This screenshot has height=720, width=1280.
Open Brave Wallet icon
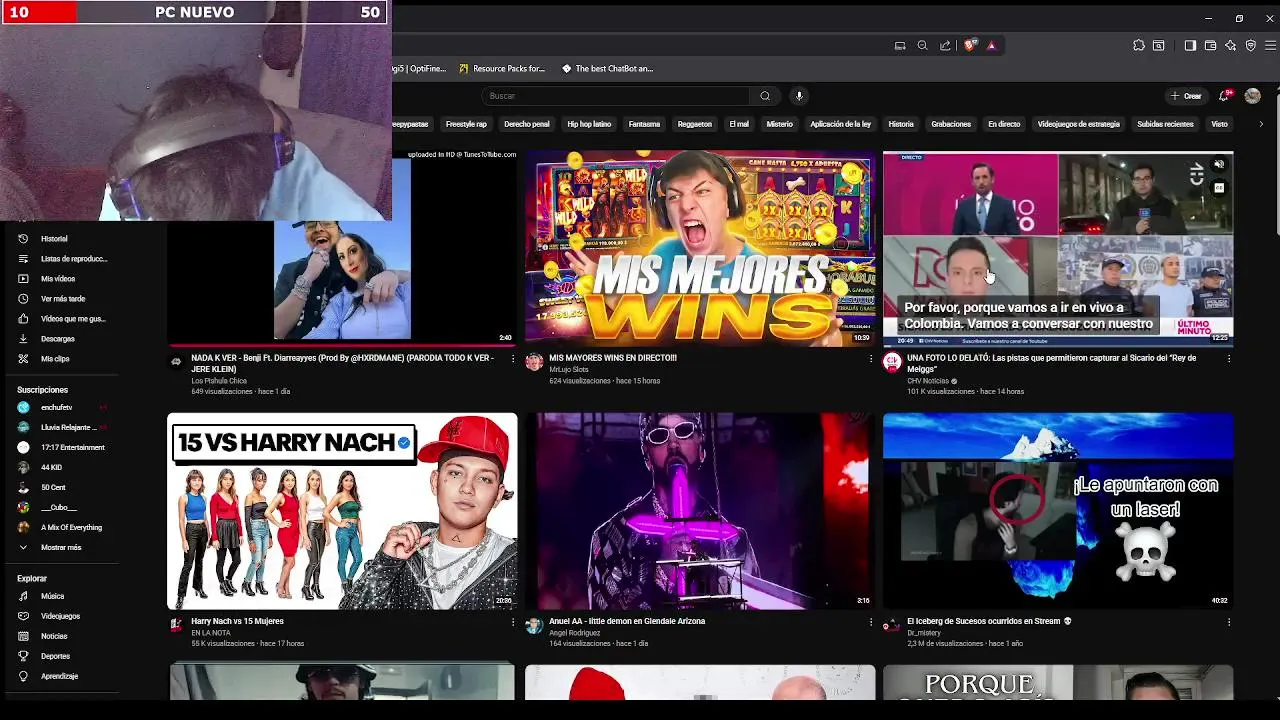(1210, 45)
